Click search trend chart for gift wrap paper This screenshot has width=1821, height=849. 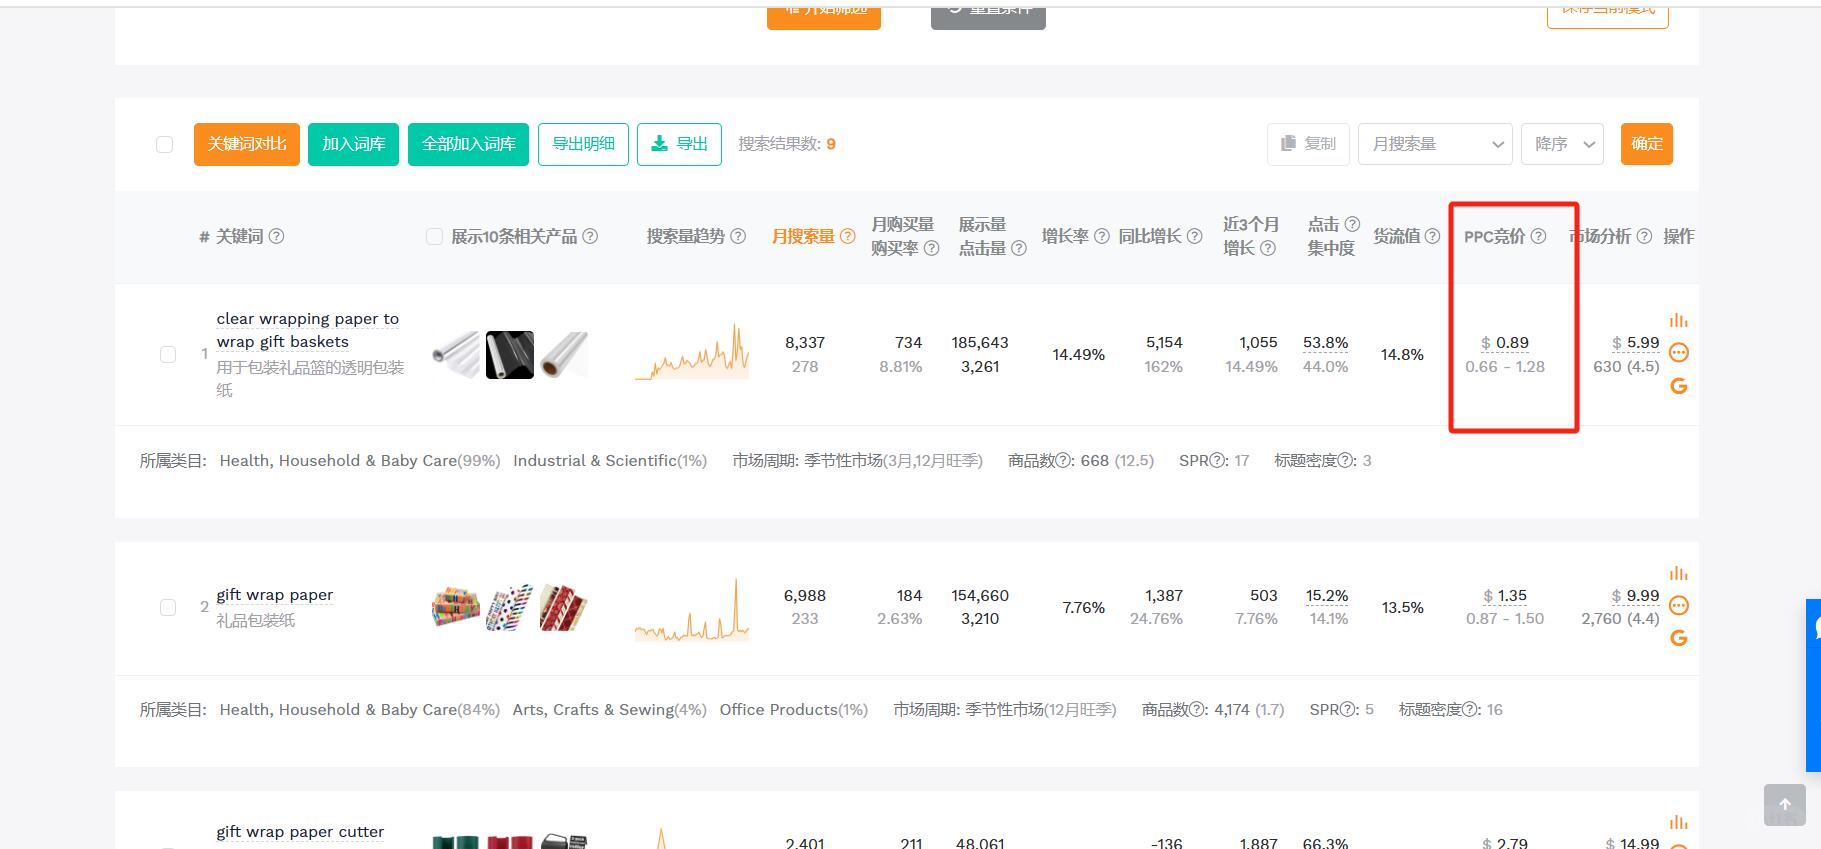692,609
